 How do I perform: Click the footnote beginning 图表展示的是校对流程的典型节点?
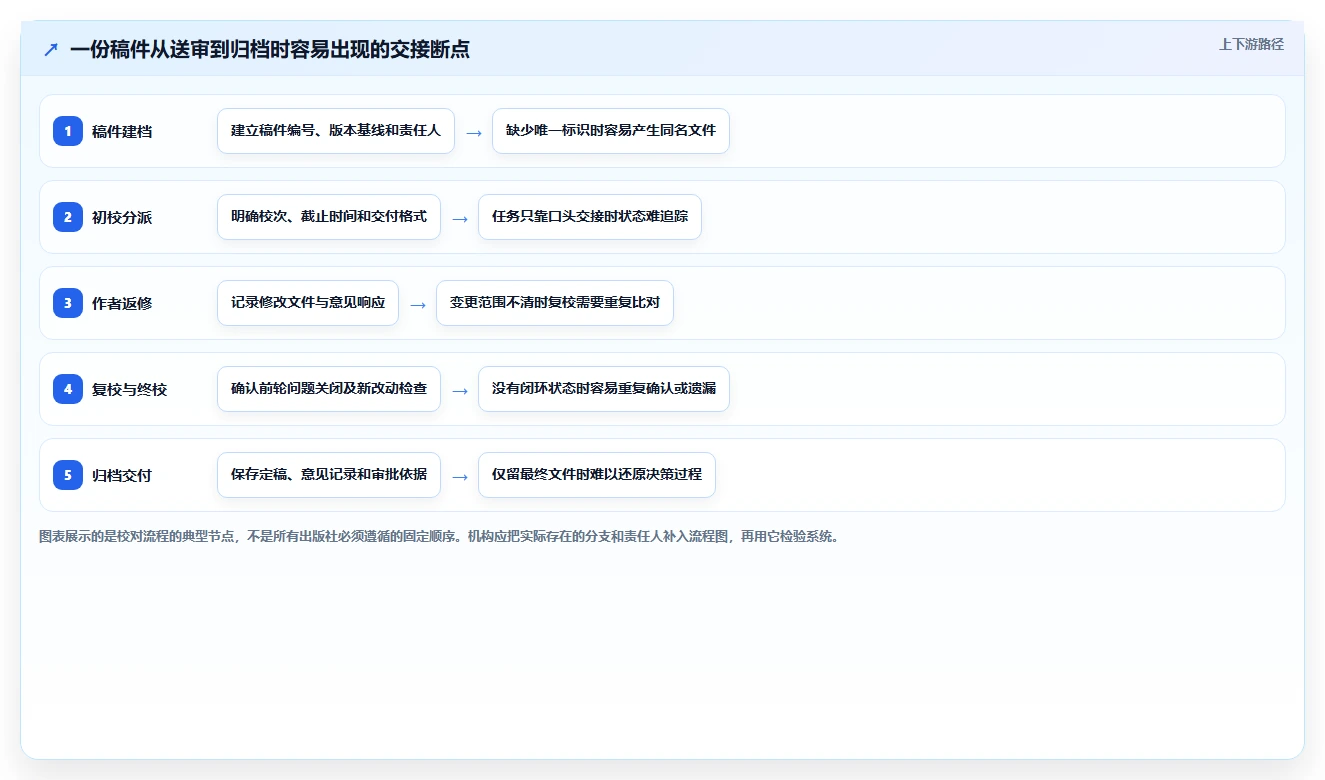[x=439, y=537]
